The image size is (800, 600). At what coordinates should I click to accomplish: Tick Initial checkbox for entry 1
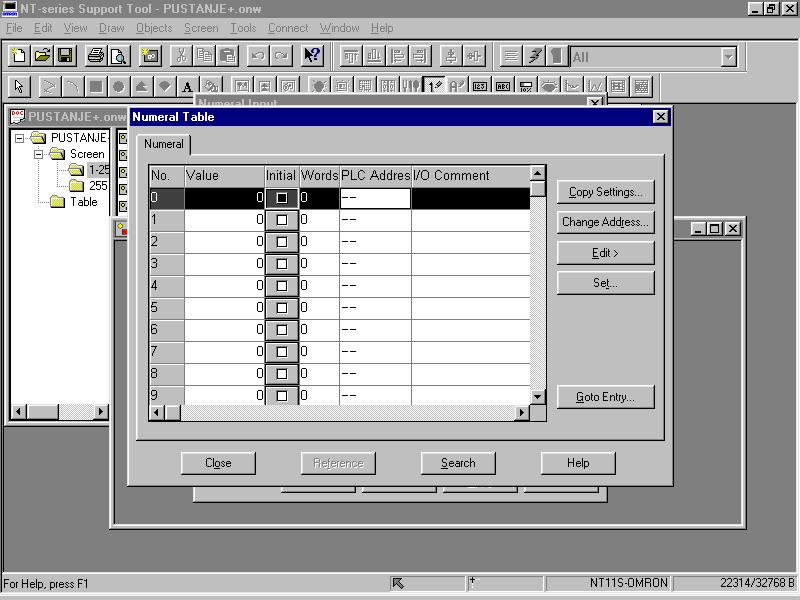282,220
